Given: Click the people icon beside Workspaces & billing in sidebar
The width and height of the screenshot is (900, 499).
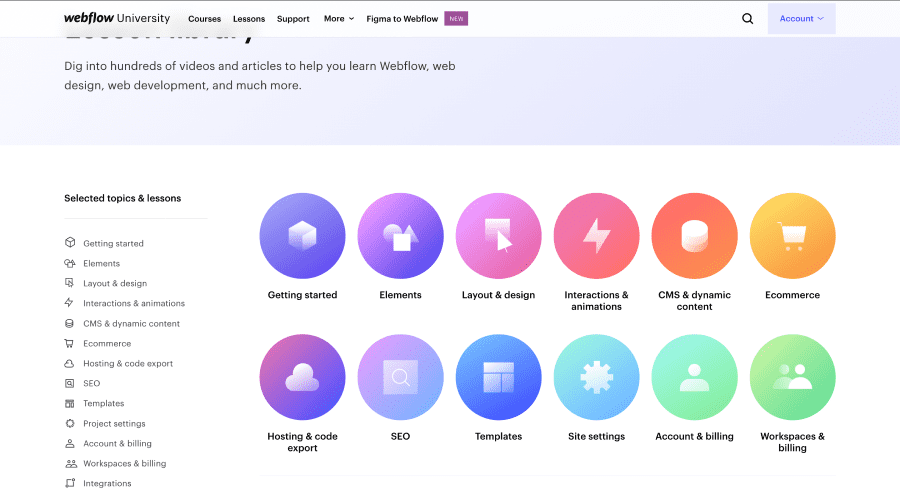Looking at the screenshot, I should click(x=71, y=463).
